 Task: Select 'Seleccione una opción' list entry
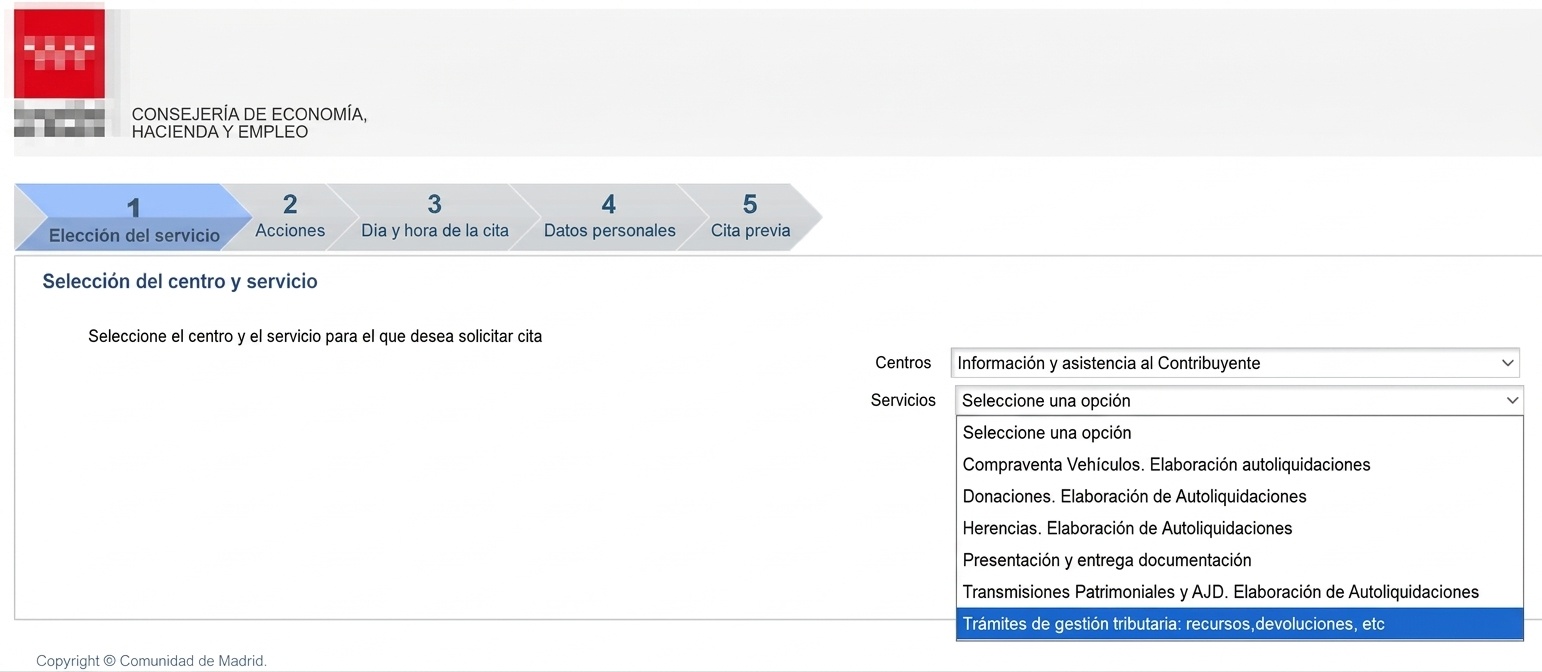(1239, 433)
